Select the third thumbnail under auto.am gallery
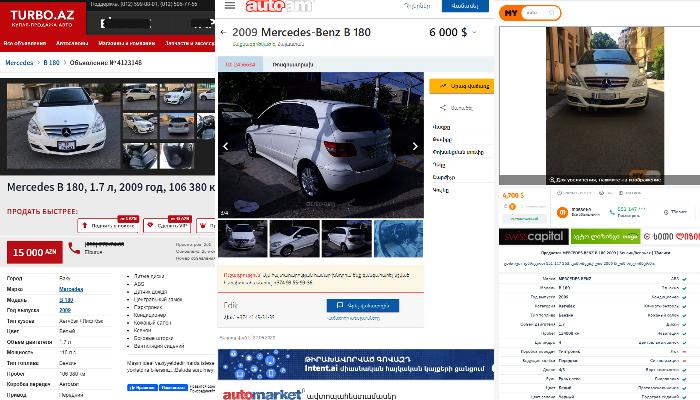Screen dimensions: 700x400 tap(346, 238)
